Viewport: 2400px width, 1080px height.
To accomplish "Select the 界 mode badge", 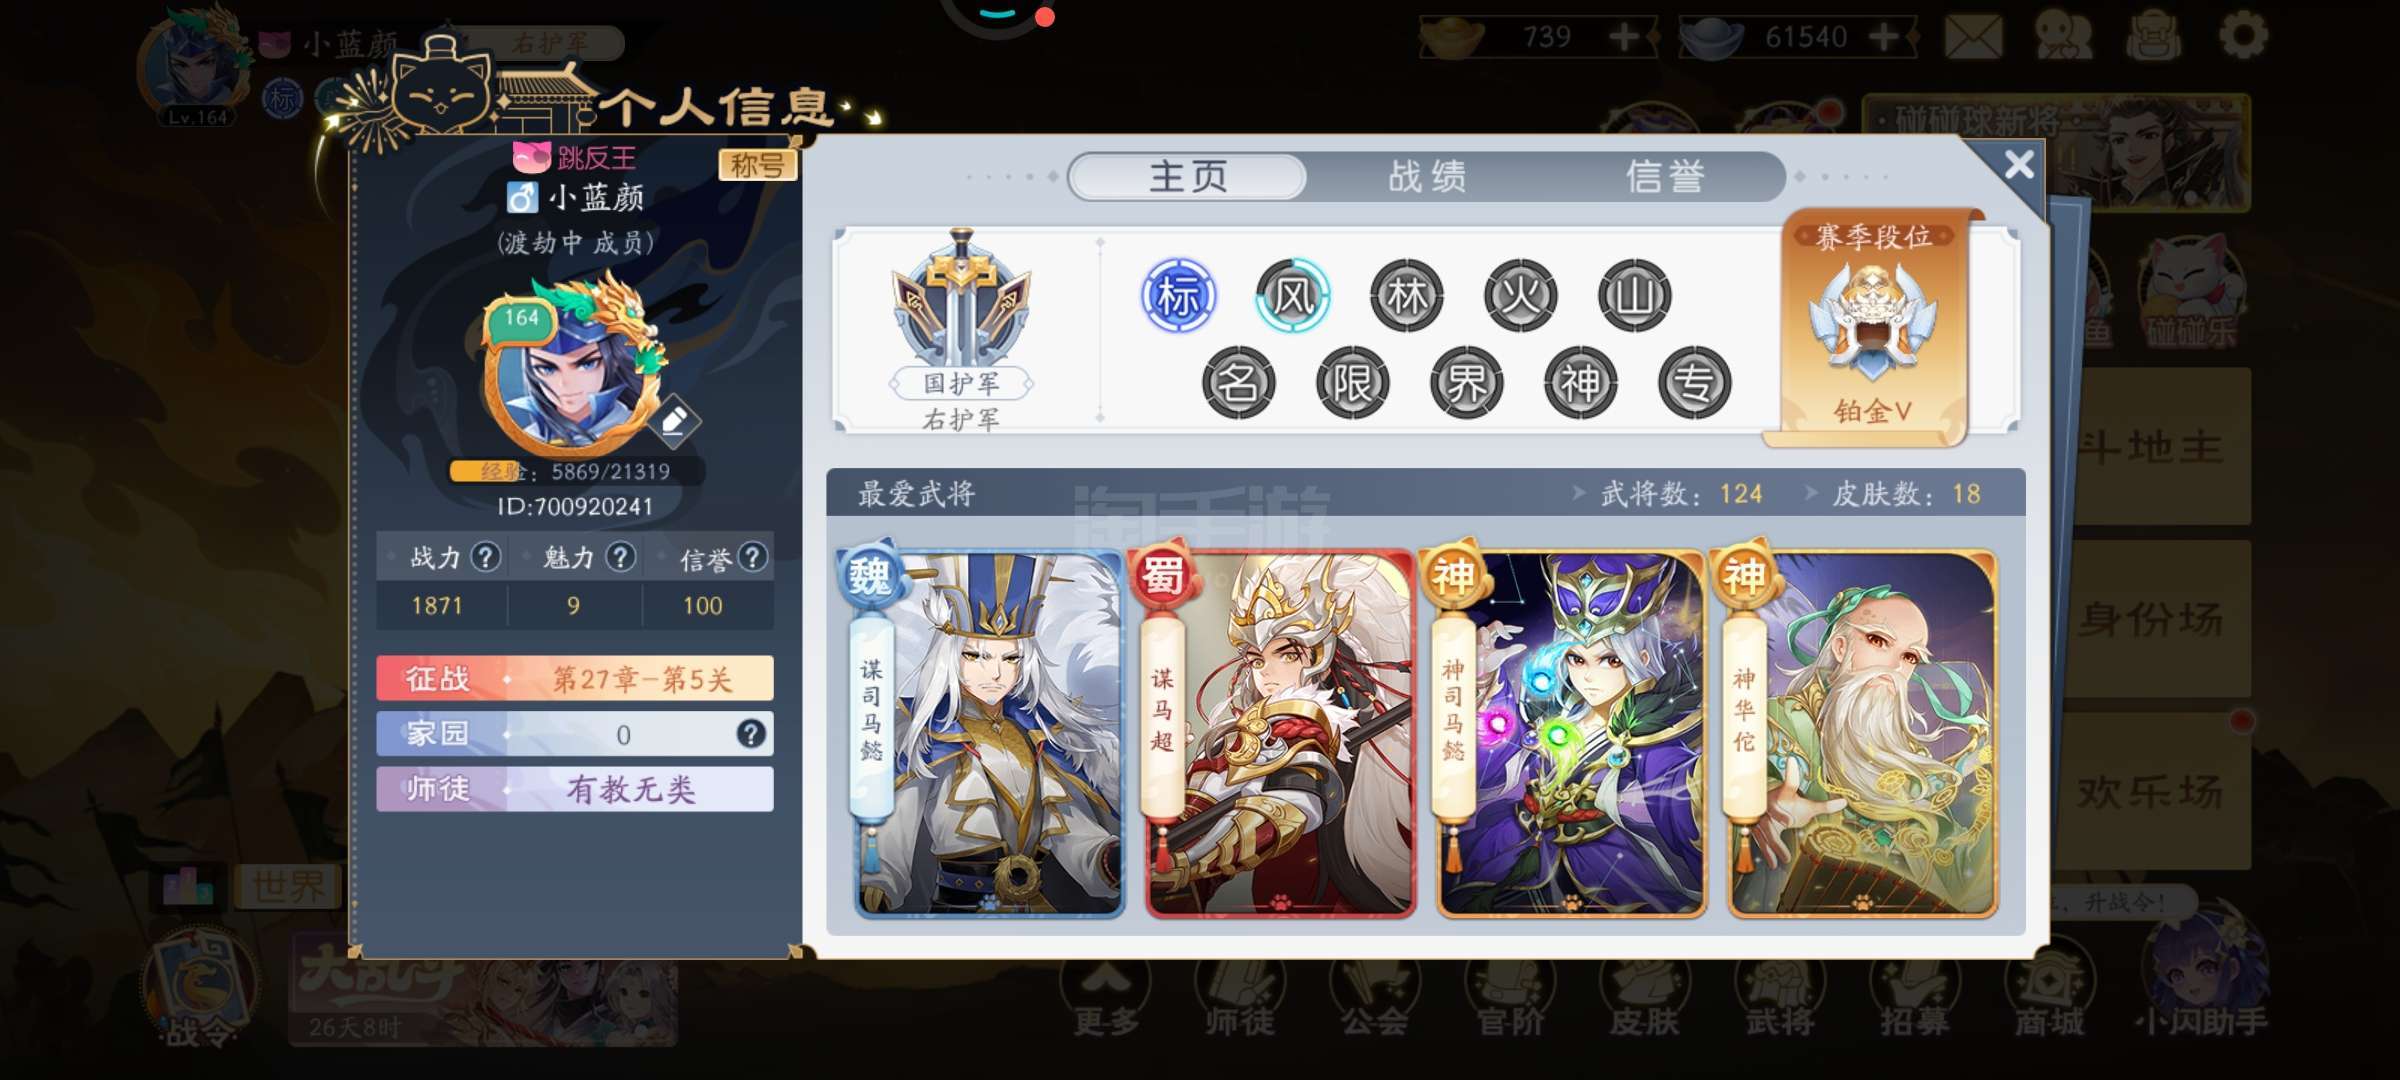I will pyautogui.click(x=1466, y=382).
